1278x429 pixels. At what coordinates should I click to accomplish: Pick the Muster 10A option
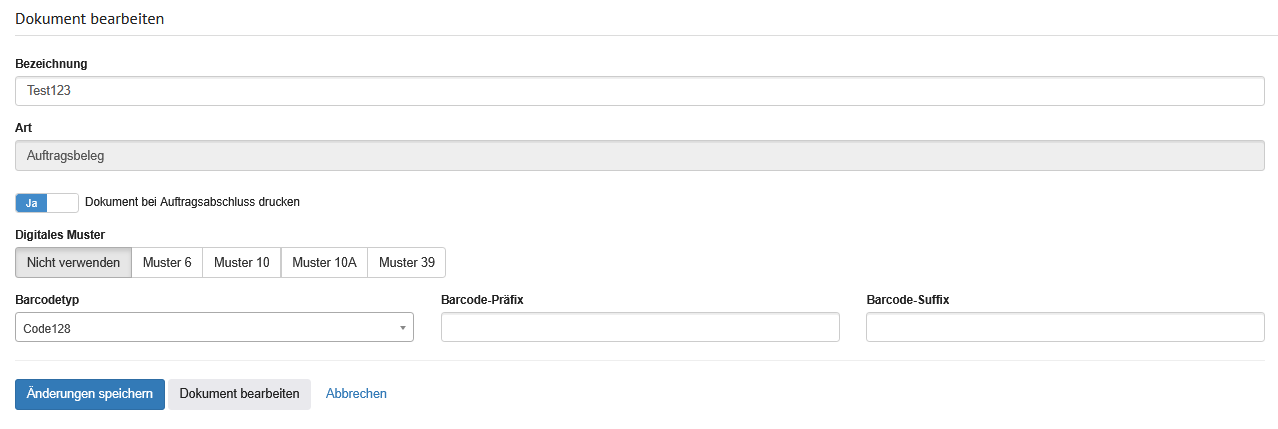324,263
